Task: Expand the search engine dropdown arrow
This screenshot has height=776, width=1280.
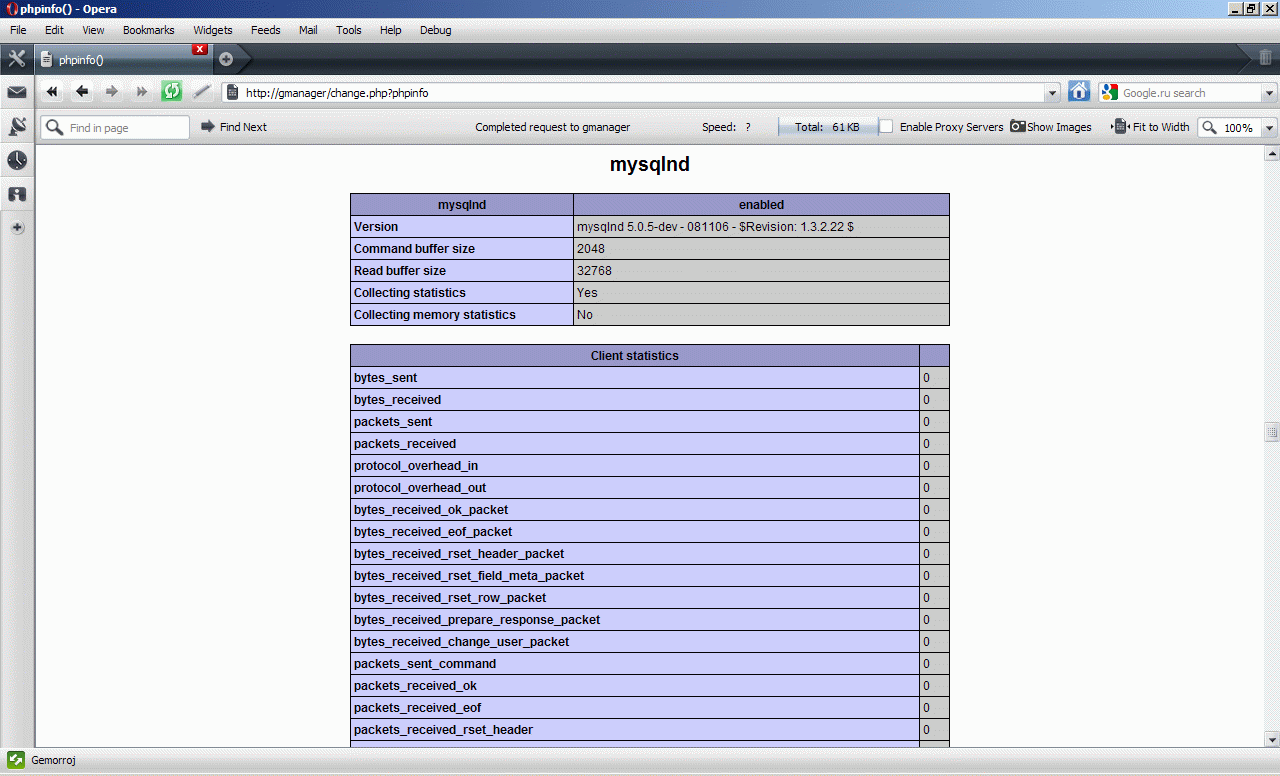Action: [x=1269, y=93]
